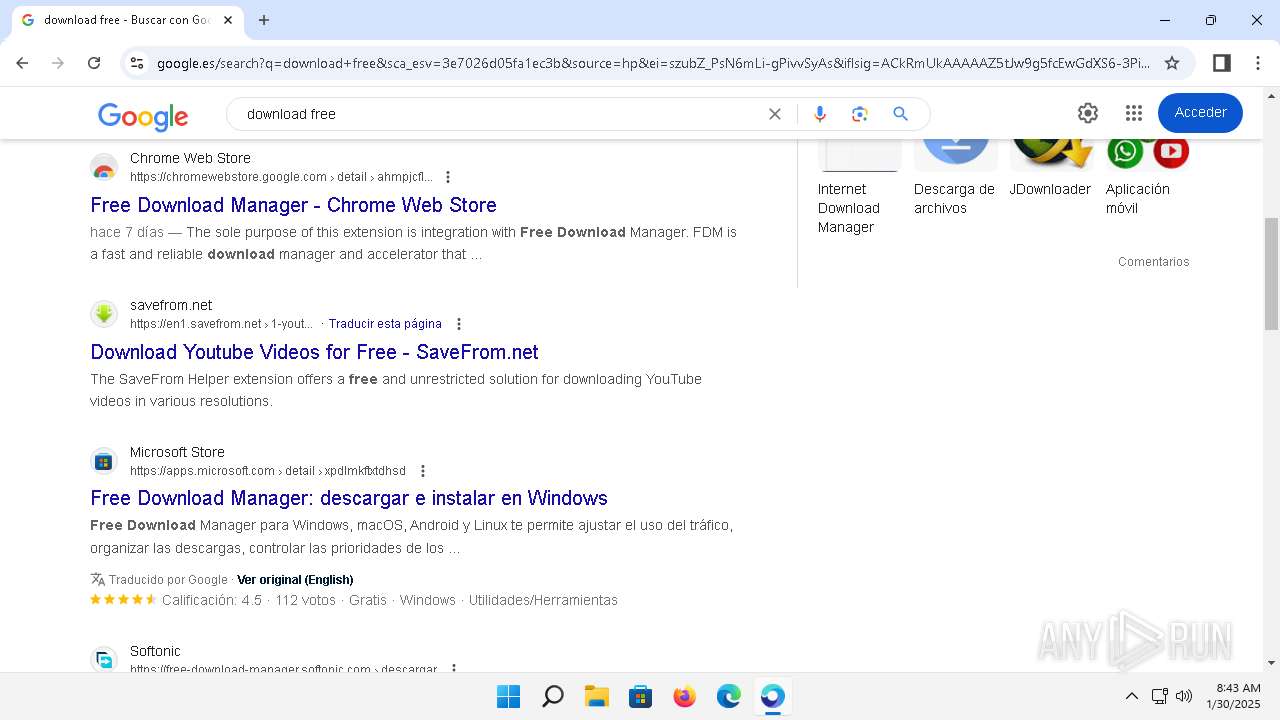Open Google Lens image search icon
This screenshot has width=1280, height=720.
860,114
